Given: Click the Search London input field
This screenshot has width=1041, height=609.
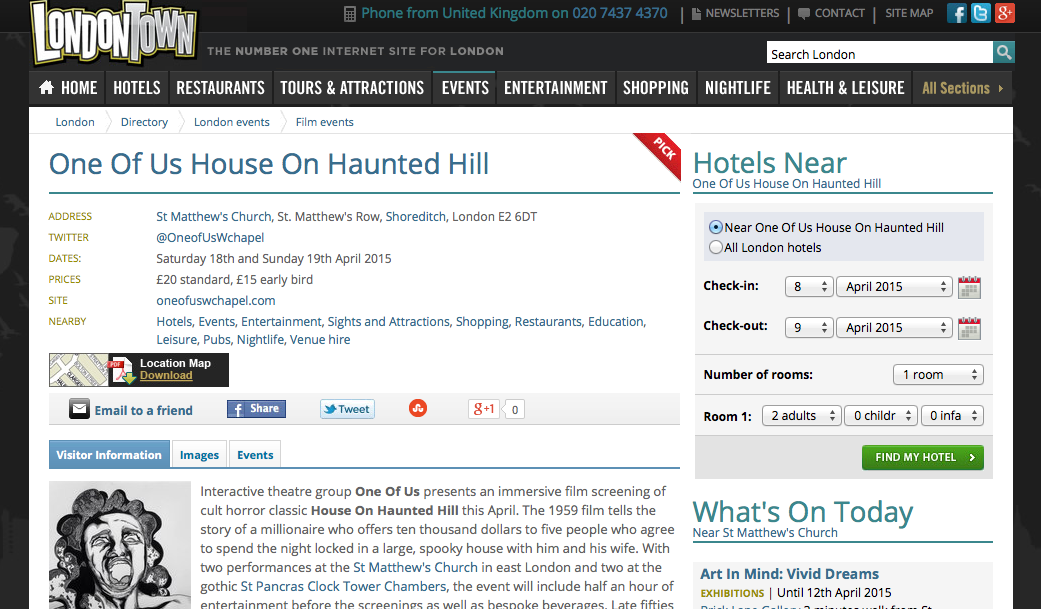Looking at the screenshot, I should tap(879, 54).
